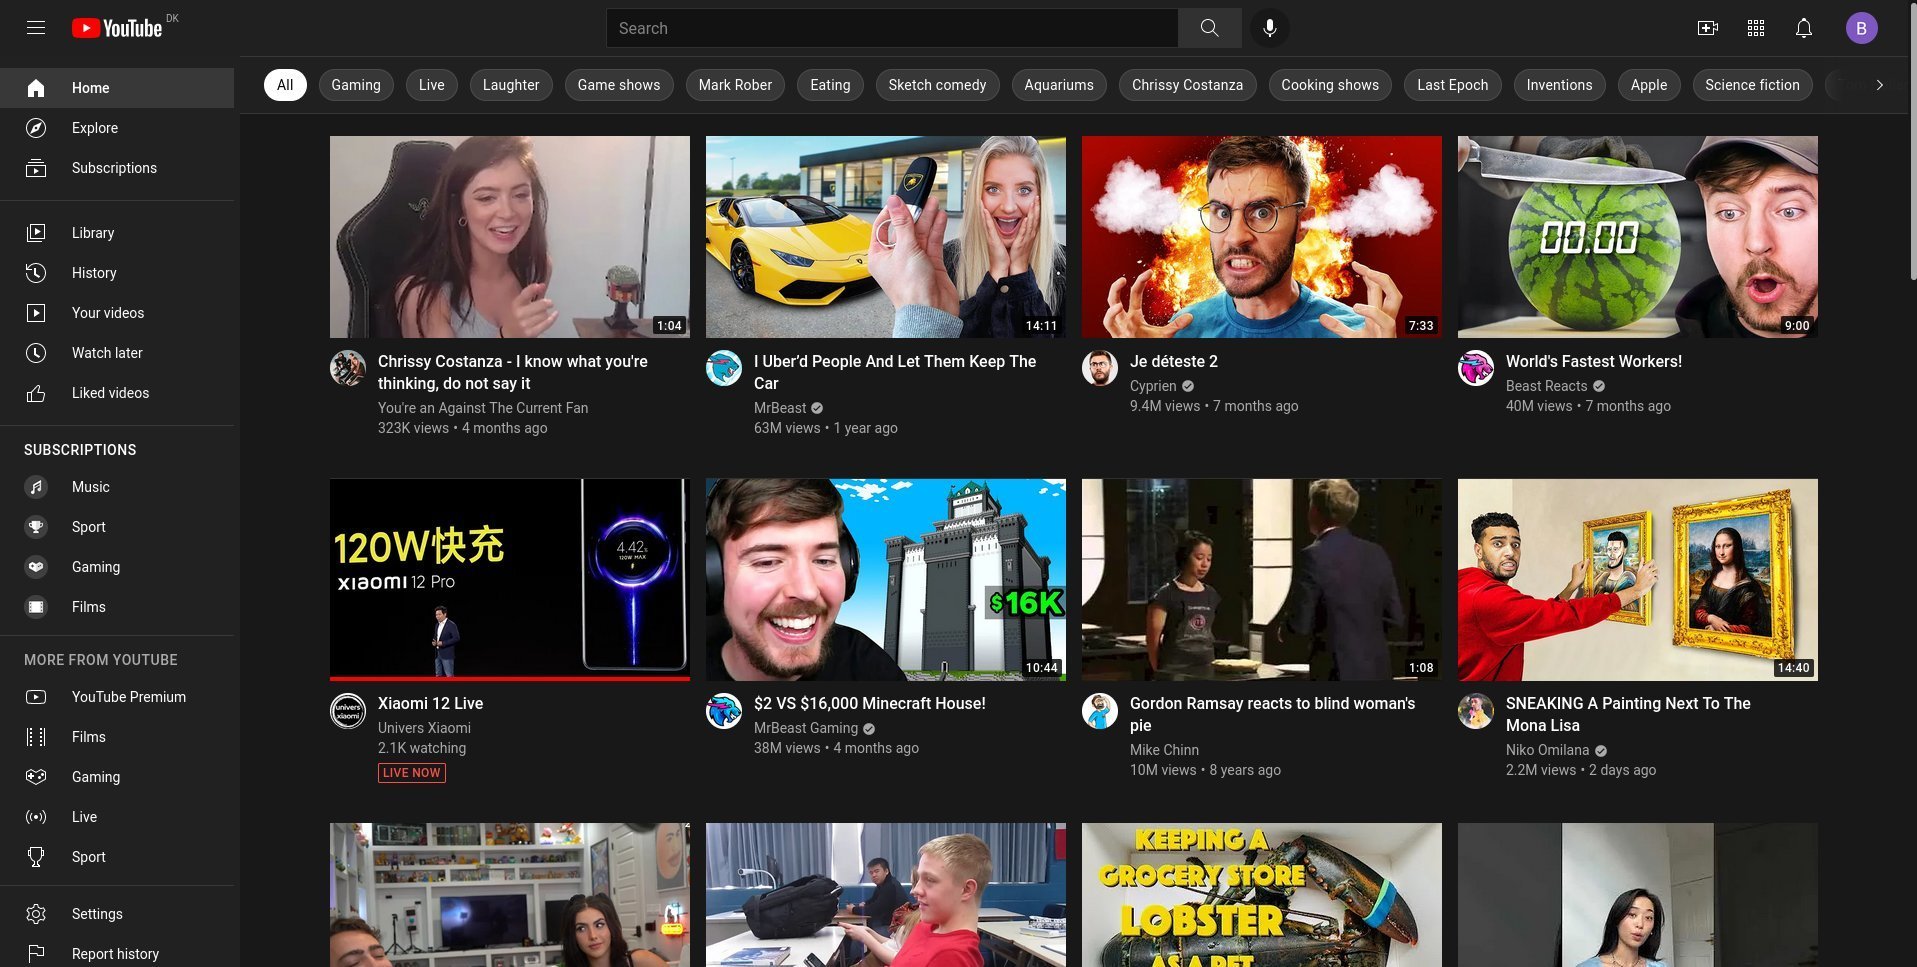
Task: Open $2 VS $16,000 Minecraft House! title
Action: click(x=870, y=703)
